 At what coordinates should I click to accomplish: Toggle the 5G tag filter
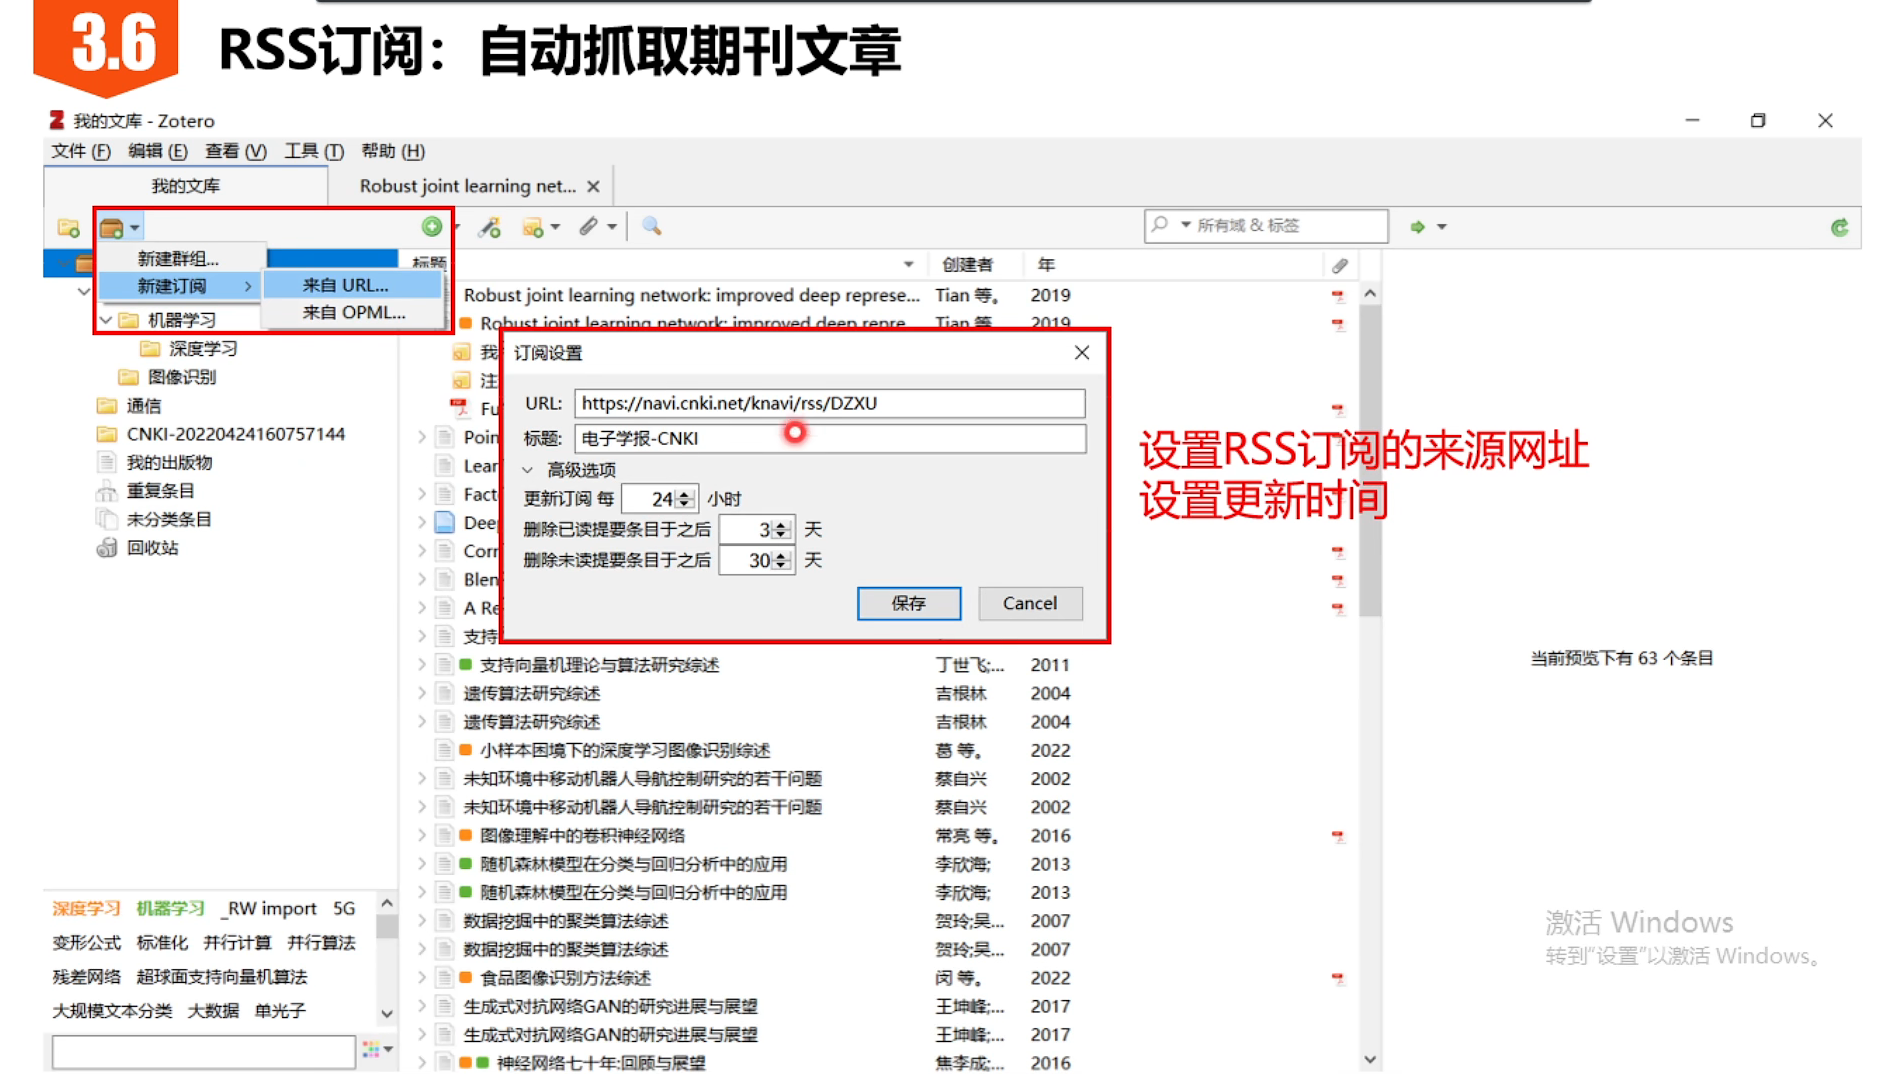[344, 908]
